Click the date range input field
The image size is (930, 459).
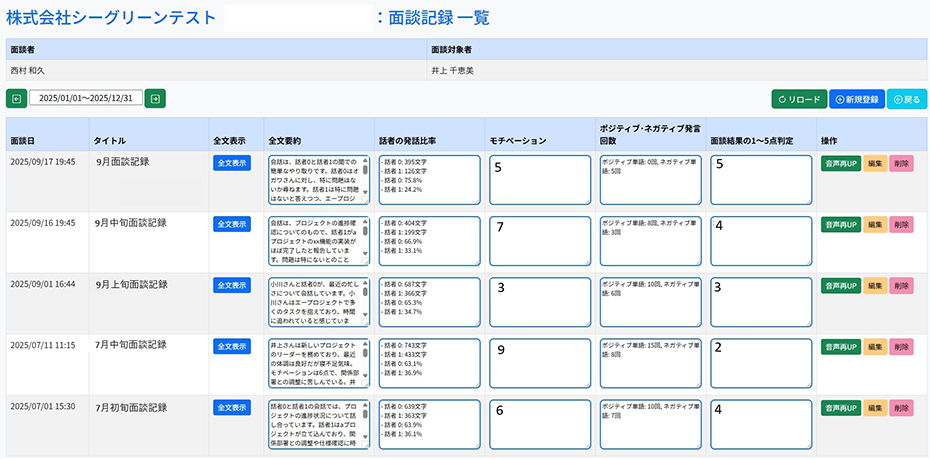[85, 98]
